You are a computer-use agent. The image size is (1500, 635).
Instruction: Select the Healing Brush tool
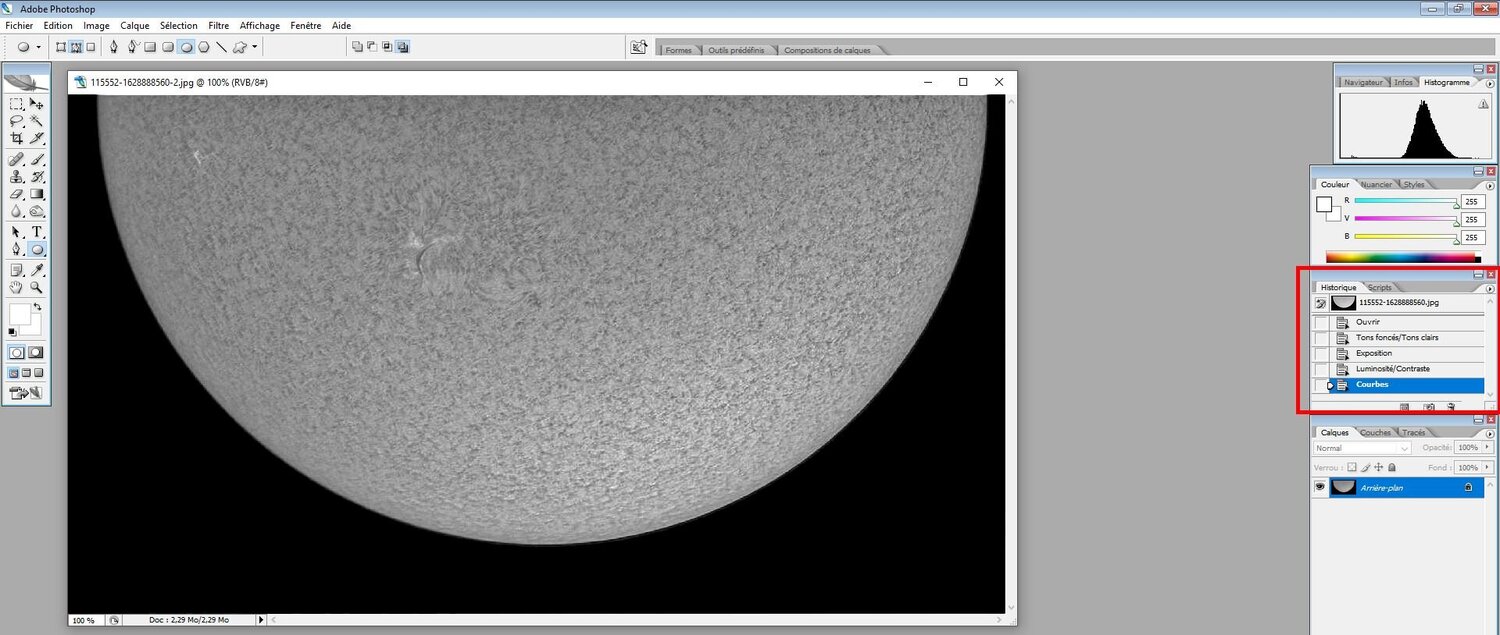[x=17, y=160]
